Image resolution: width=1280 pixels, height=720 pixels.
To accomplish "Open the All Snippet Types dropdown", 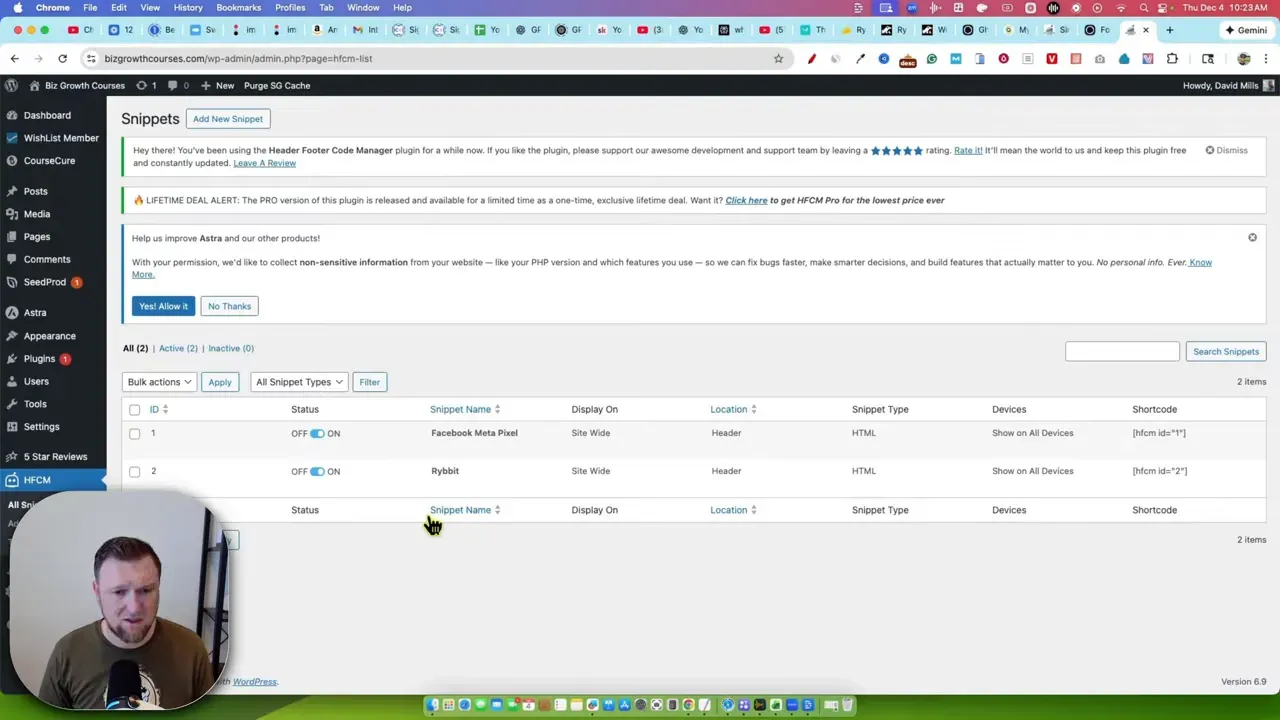I will (x=298, y=381).
